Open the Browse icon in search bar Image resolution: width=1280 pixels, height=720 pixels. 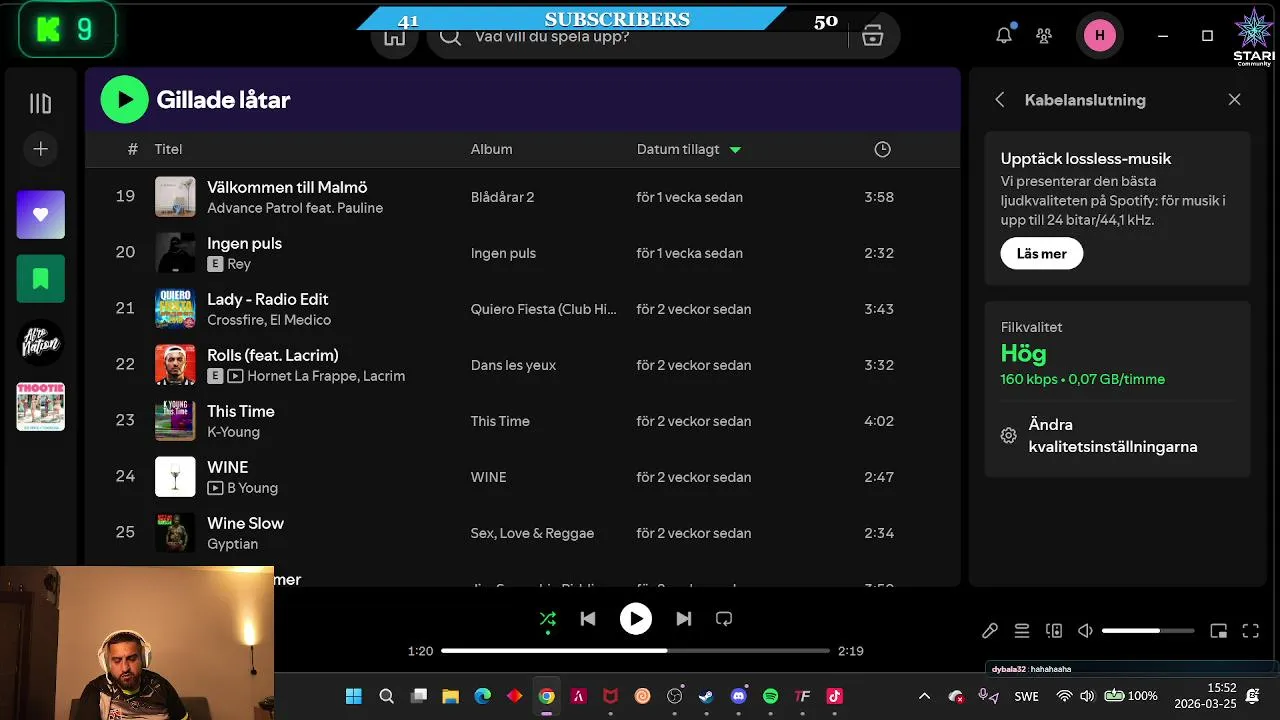(x=873, y=37)
